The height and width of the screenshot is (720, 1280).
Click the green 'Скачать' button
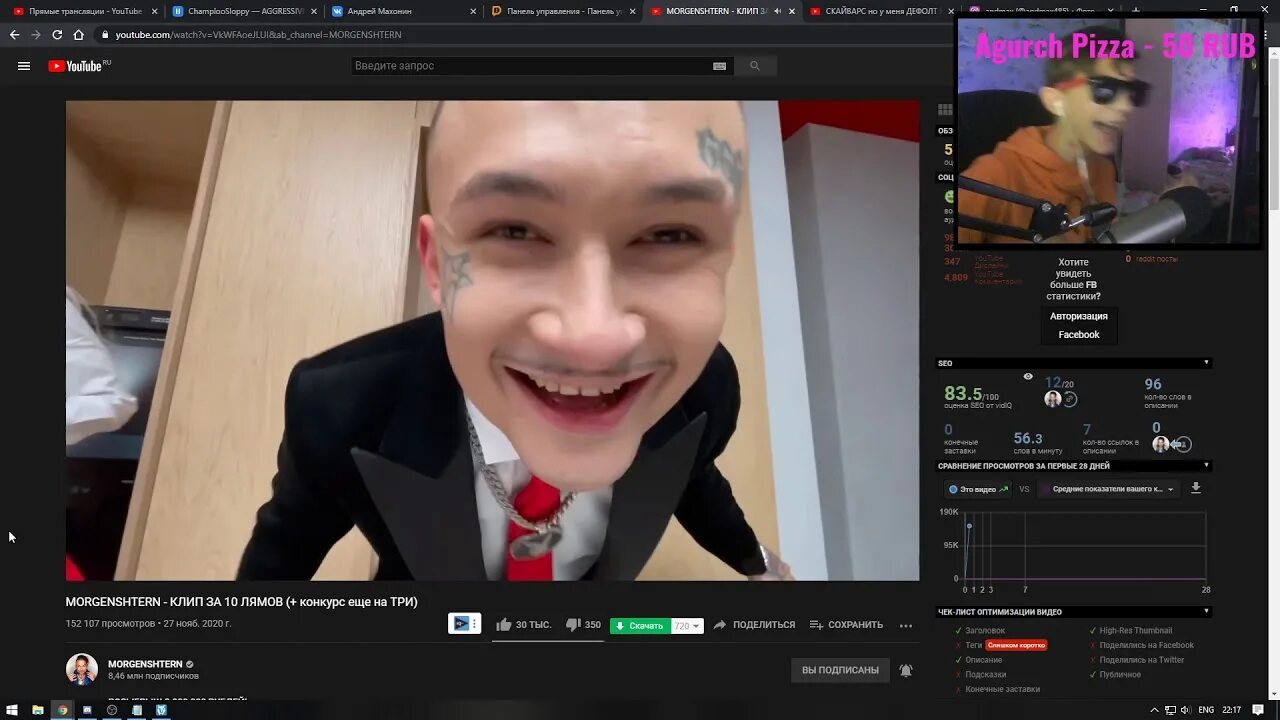(x=640, y=626)
